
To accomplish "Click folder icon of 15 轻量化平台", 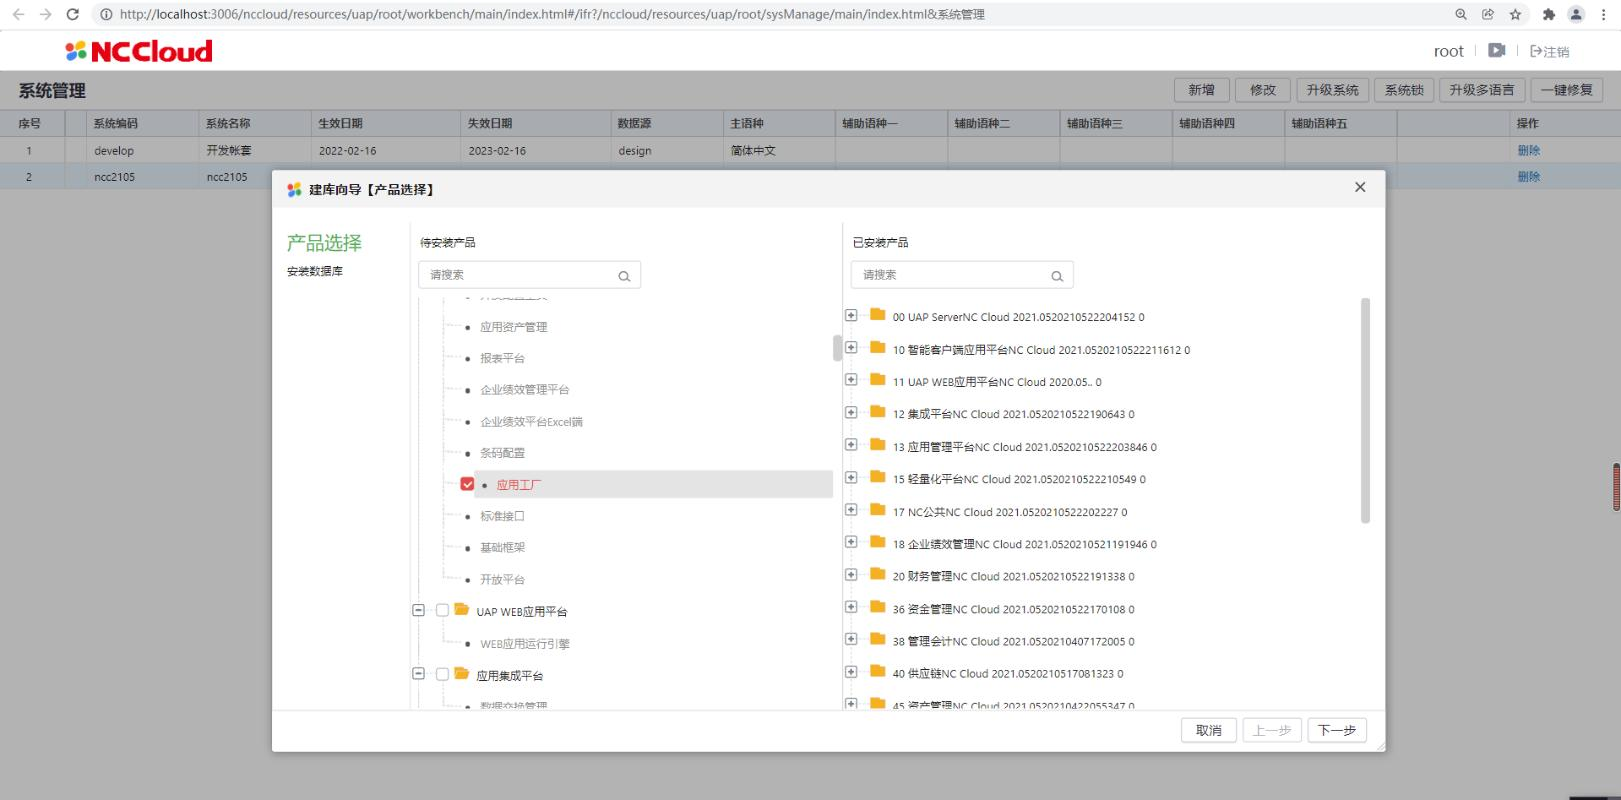I will pos(878,477).
